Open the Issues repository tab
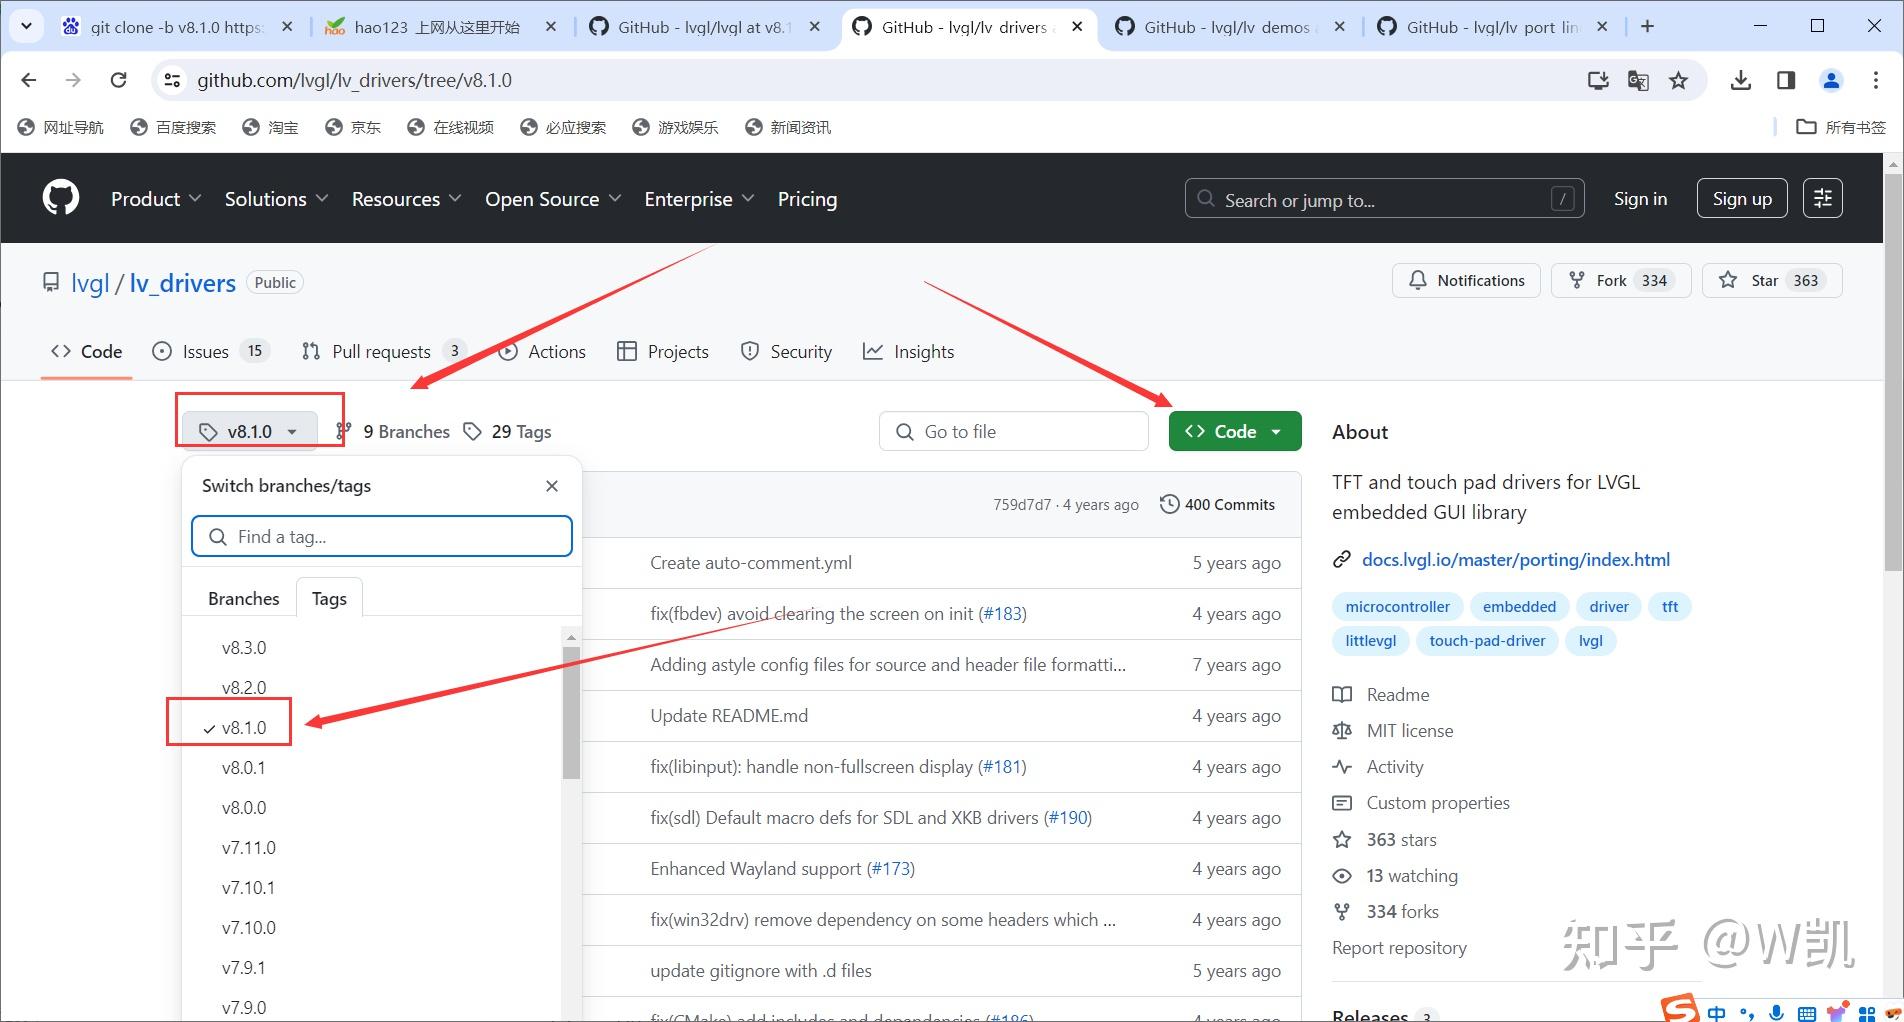This screenshot has height=1022, width=1904. pyautogui.click(x=210, y=351)
